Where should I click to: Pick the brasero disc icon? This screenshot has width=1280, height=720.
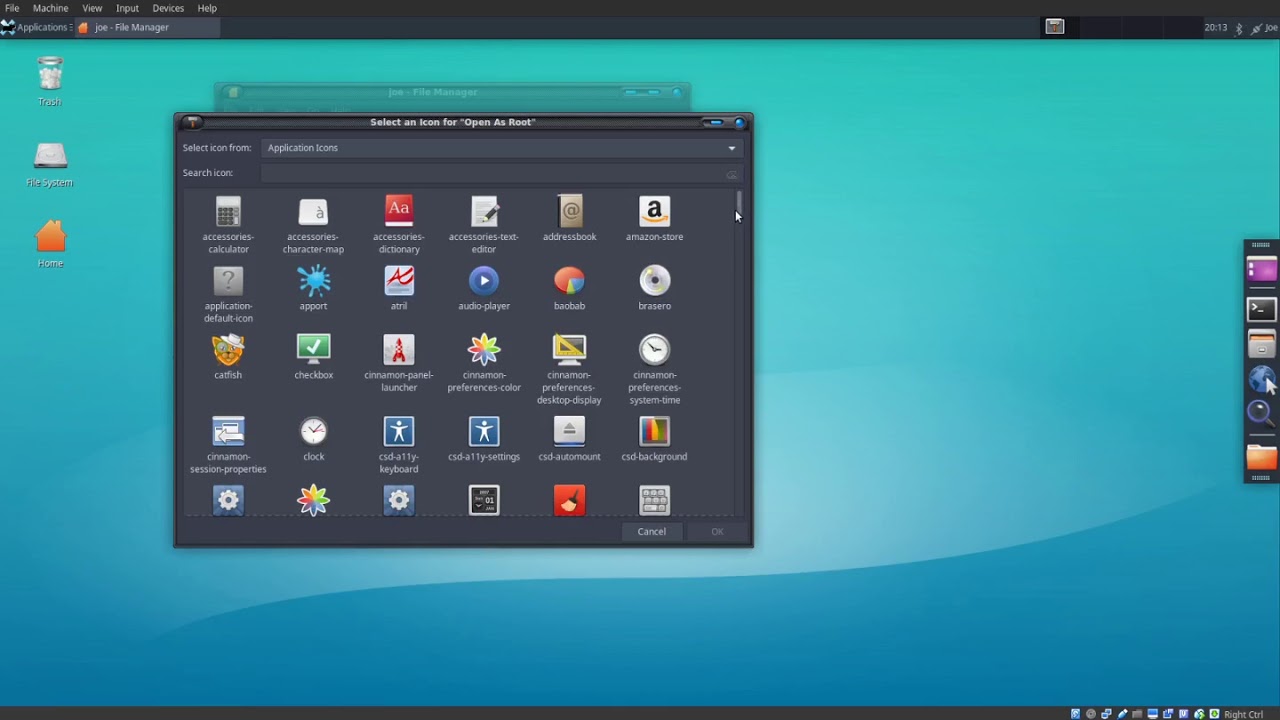point(654,281)
